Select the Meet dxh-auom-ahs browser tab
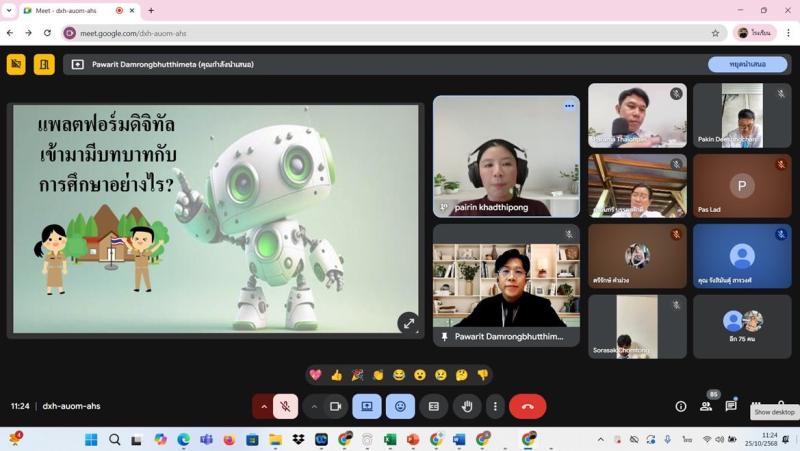Image resolution: width=800 pixels, height=451 pixels. point(70,10)
